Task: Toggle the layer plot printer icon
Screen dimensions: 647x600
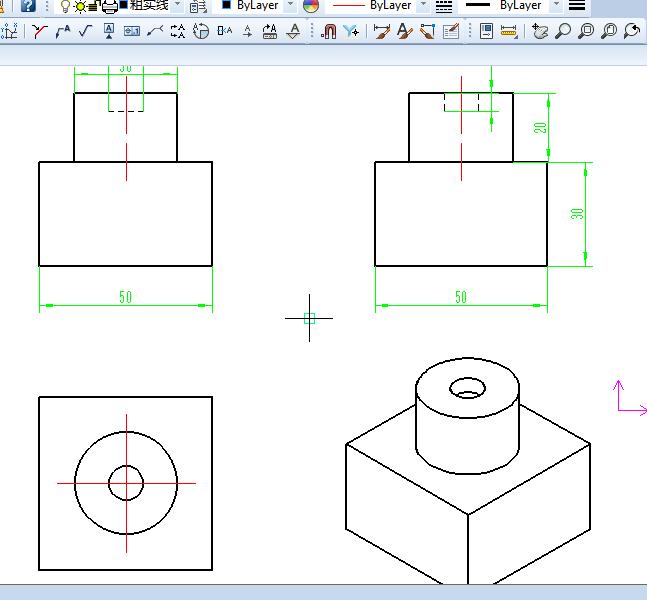Action: pyautogui.click(x=109, y=5)
